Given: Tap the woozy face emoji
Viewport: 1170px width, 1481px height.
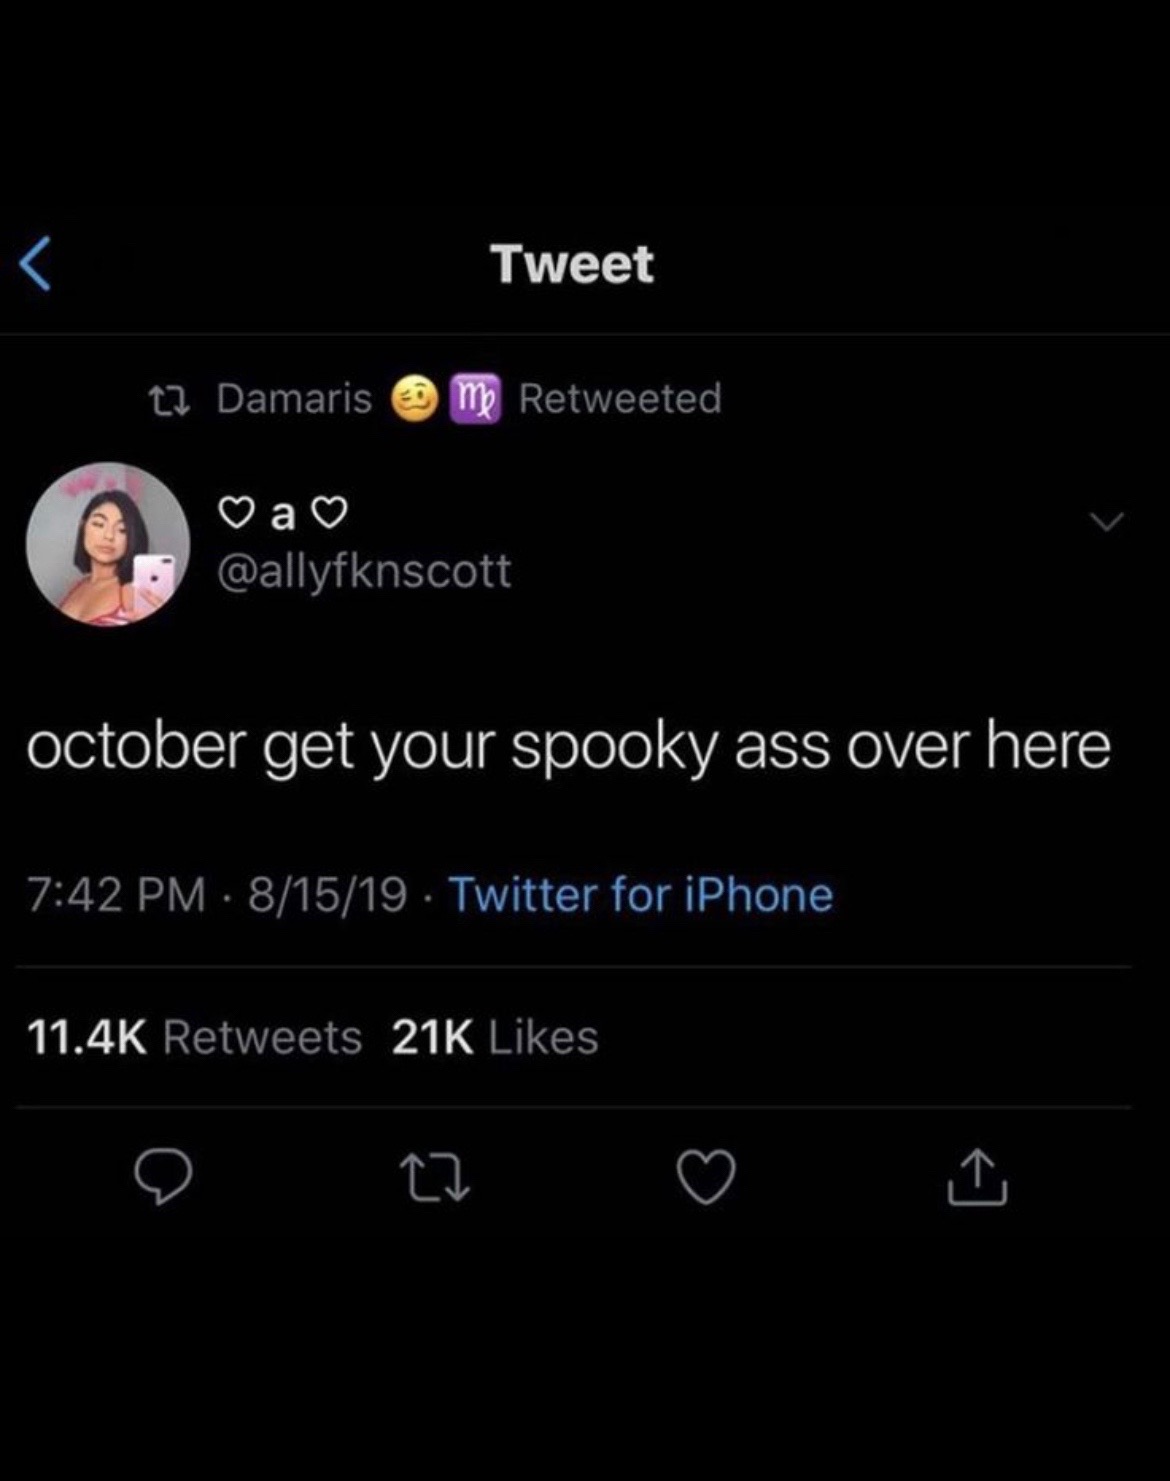Looking at the screenshot, I should (411, 398).
